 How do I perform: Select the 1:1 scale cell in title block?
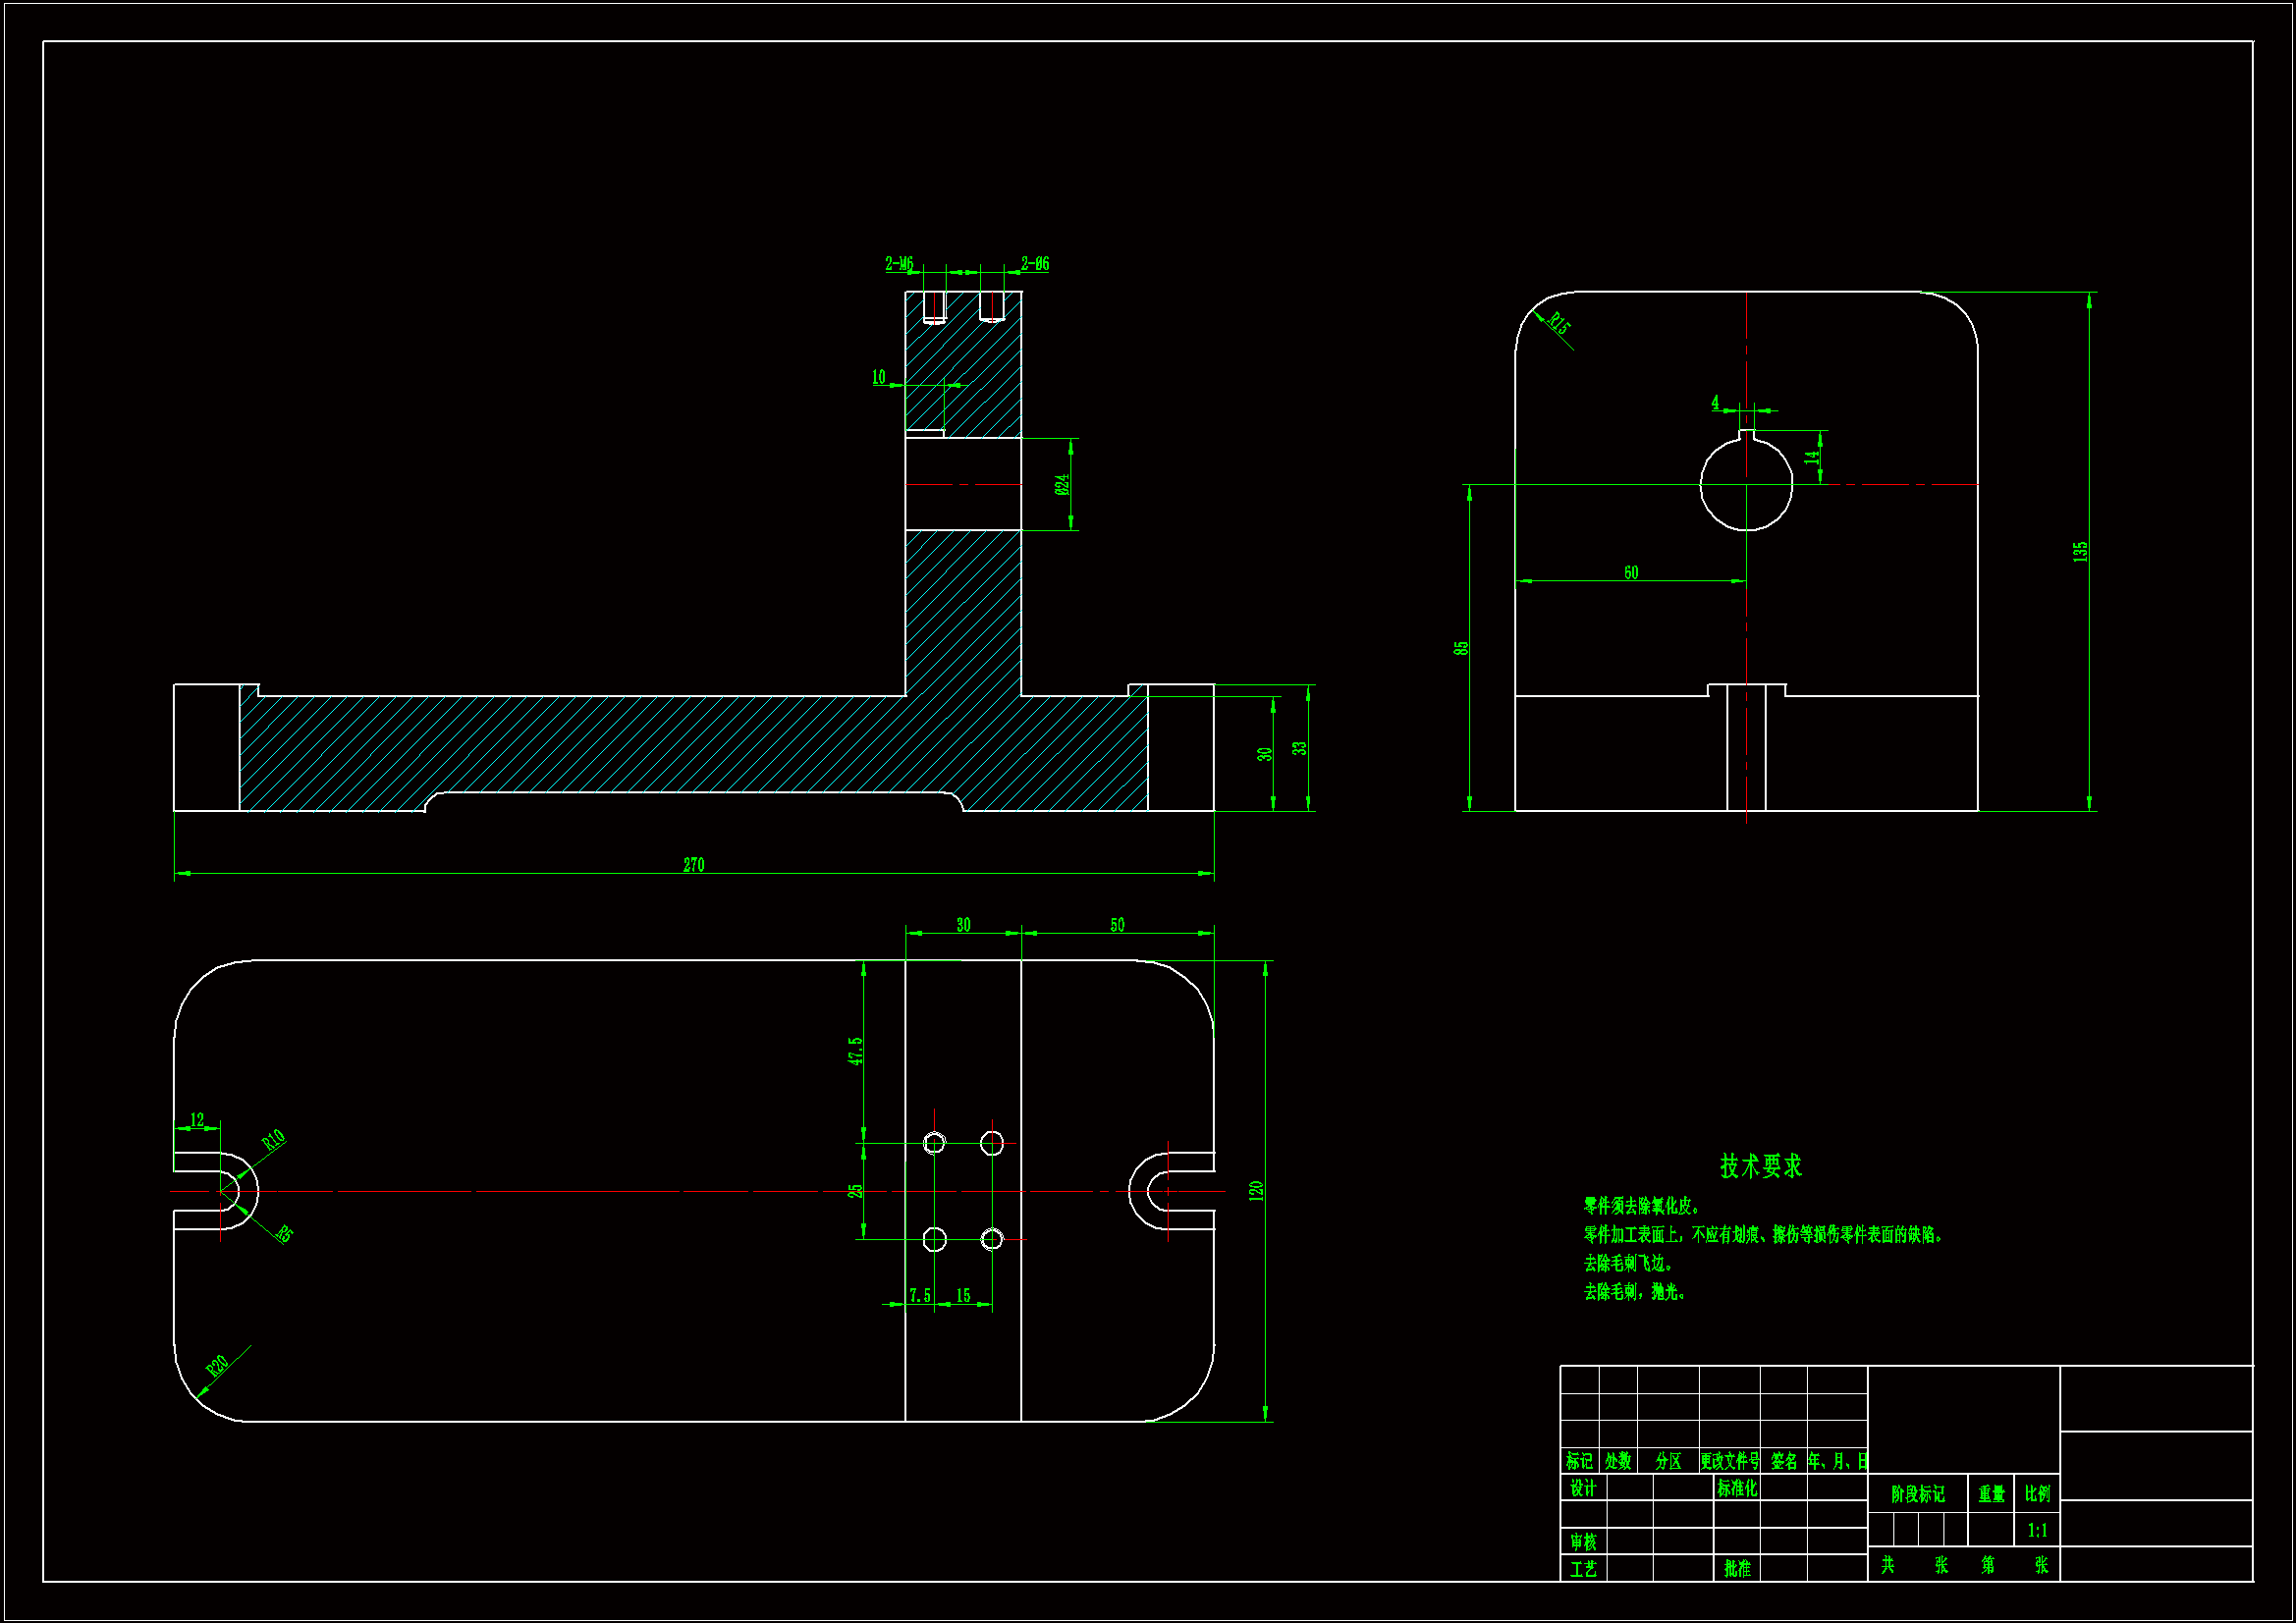tap(2037, 1530)
